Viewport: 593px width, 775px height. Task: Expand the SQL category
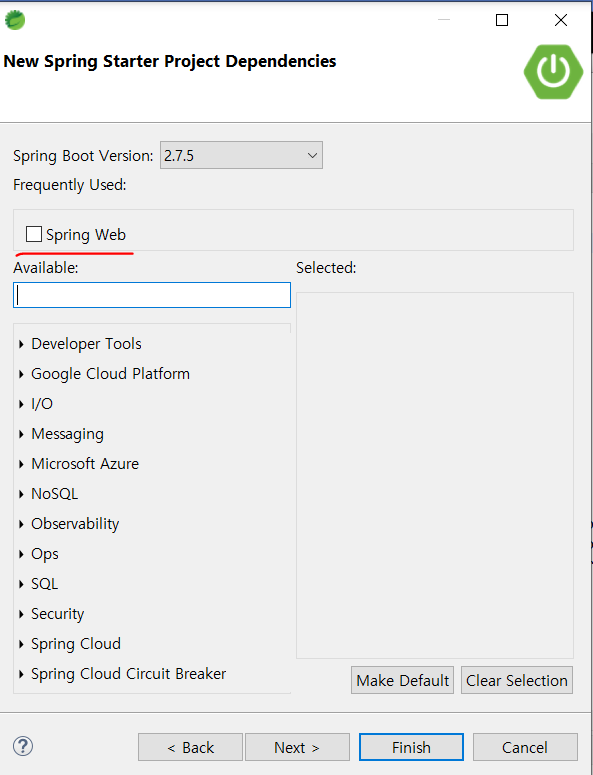click(21, 584)
